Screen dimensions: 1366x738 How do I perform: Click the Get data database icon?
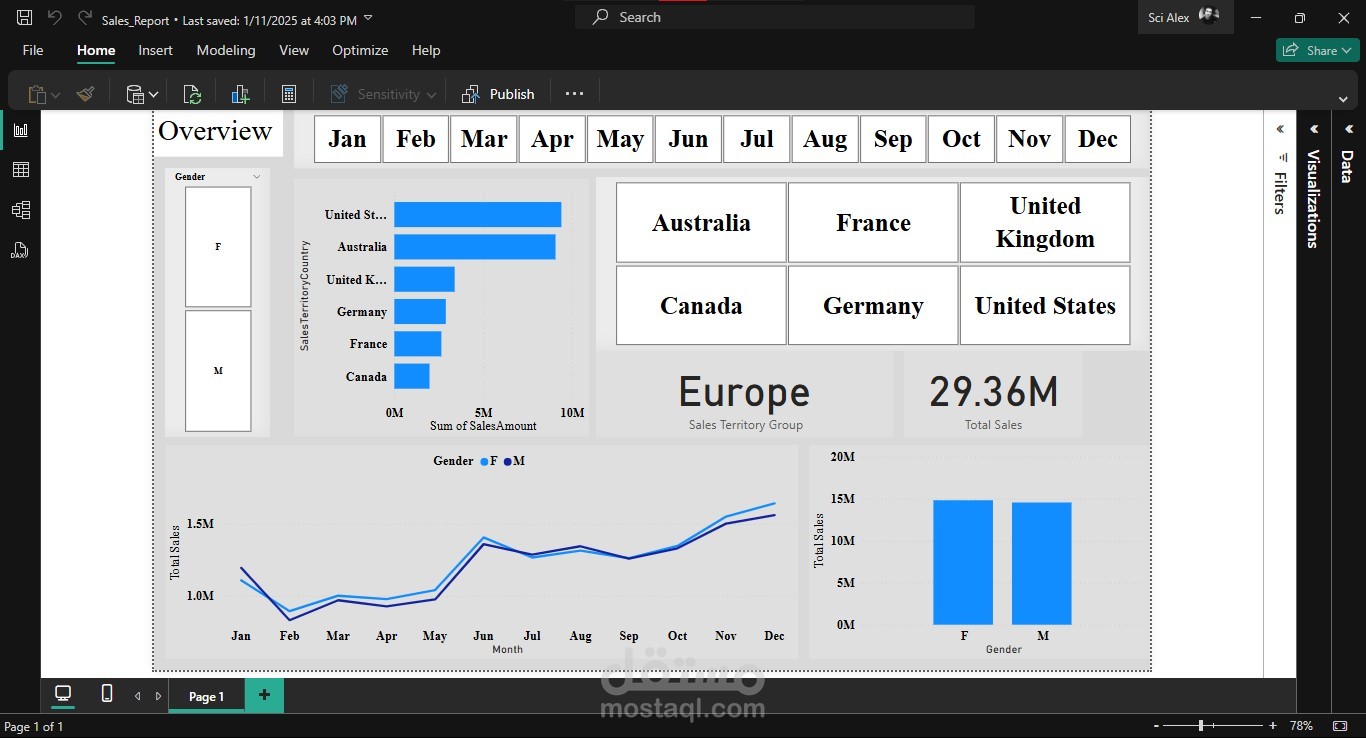(135, 93)
